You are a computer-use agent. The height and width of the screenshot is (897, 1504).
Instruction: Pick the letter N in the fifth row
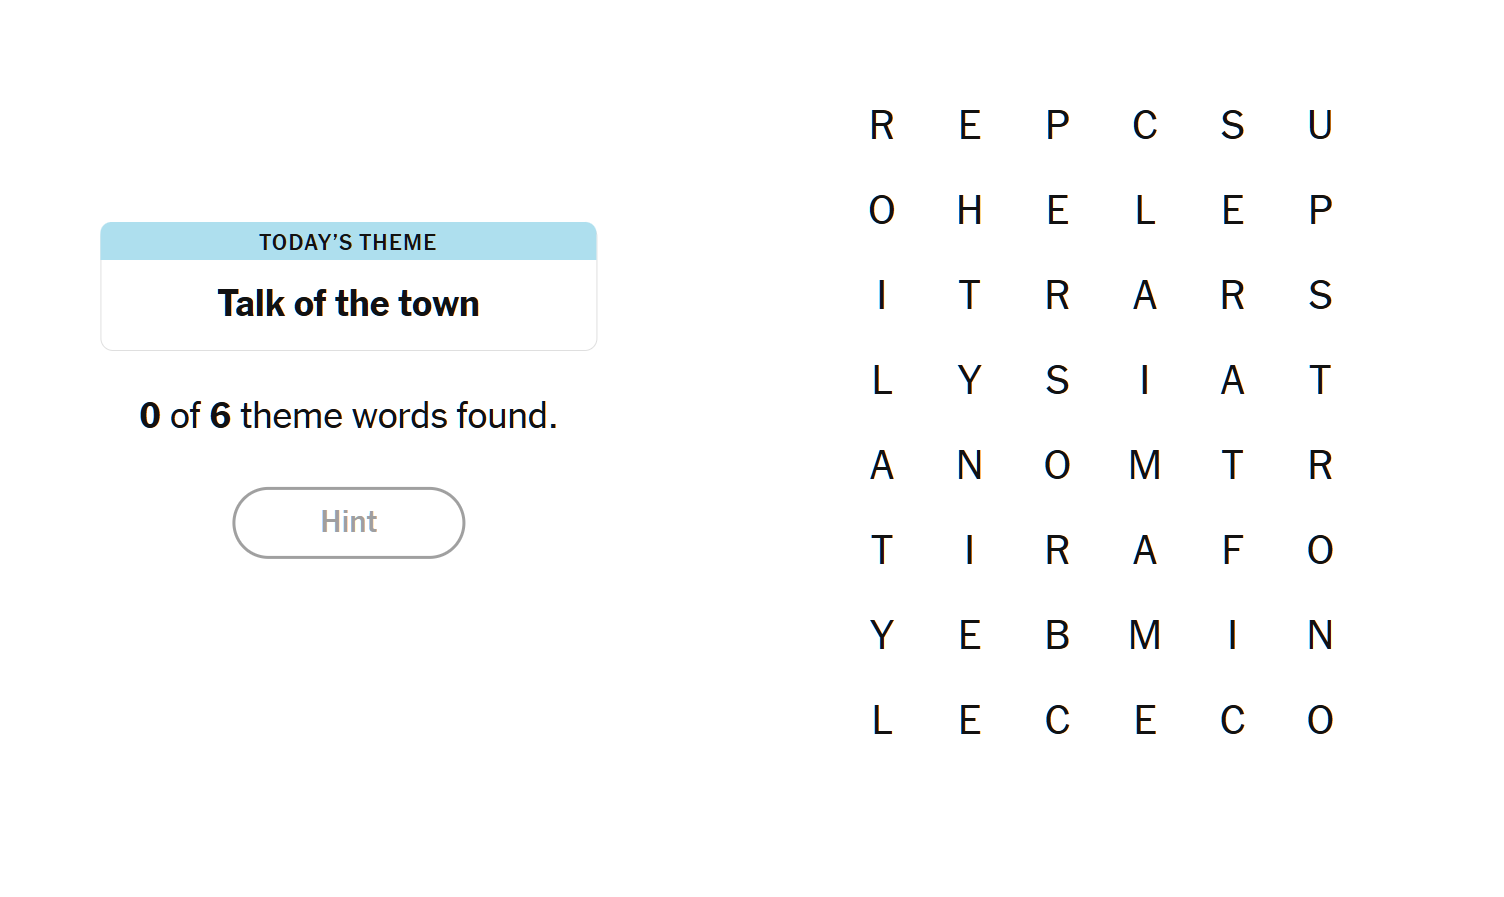pyautogui.click(x=969, y=465)
